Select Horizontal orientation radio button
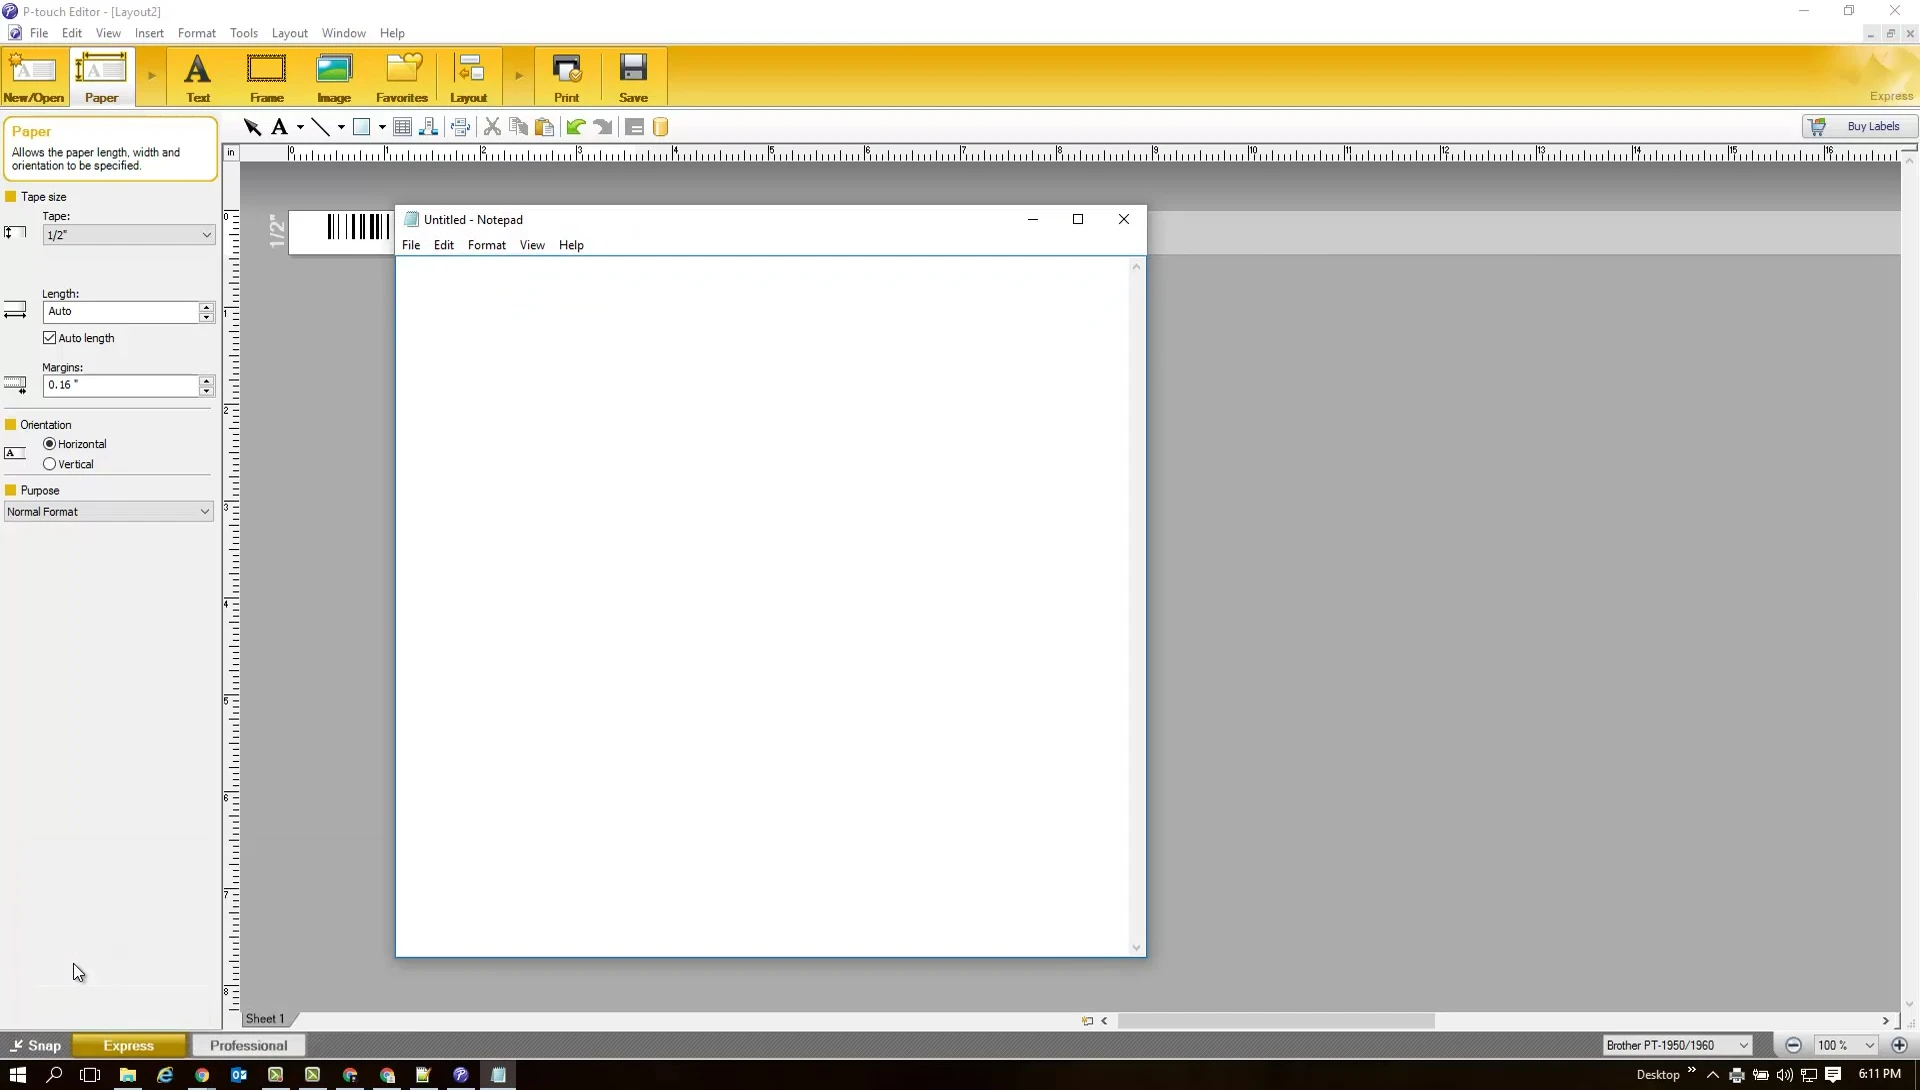The width and height of the screenshot is (1920, 1090). (x=49, y=444)
